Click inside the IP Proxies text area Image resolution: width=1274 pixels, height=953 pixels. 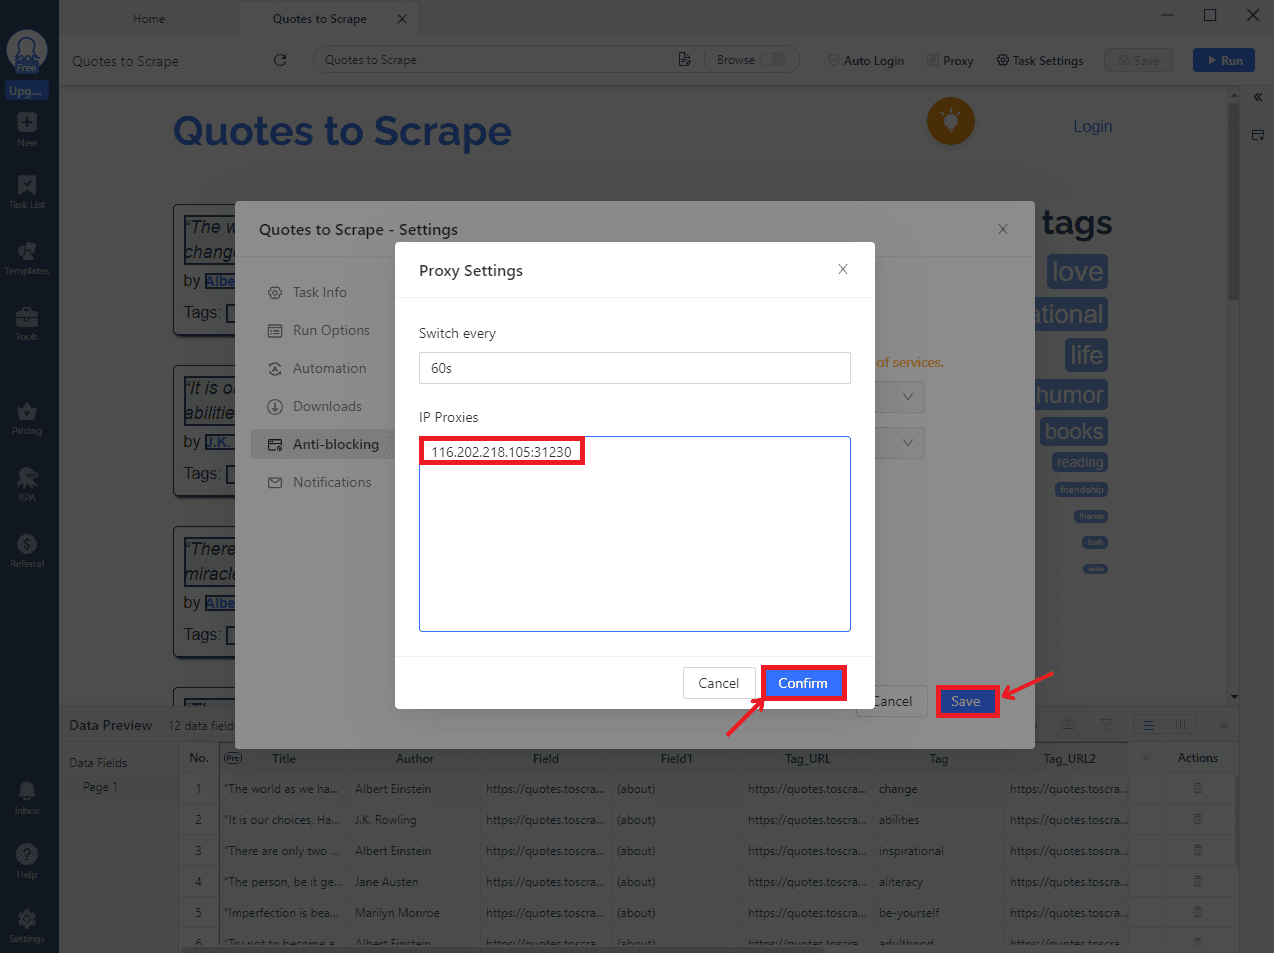click(x=635, y=533)
